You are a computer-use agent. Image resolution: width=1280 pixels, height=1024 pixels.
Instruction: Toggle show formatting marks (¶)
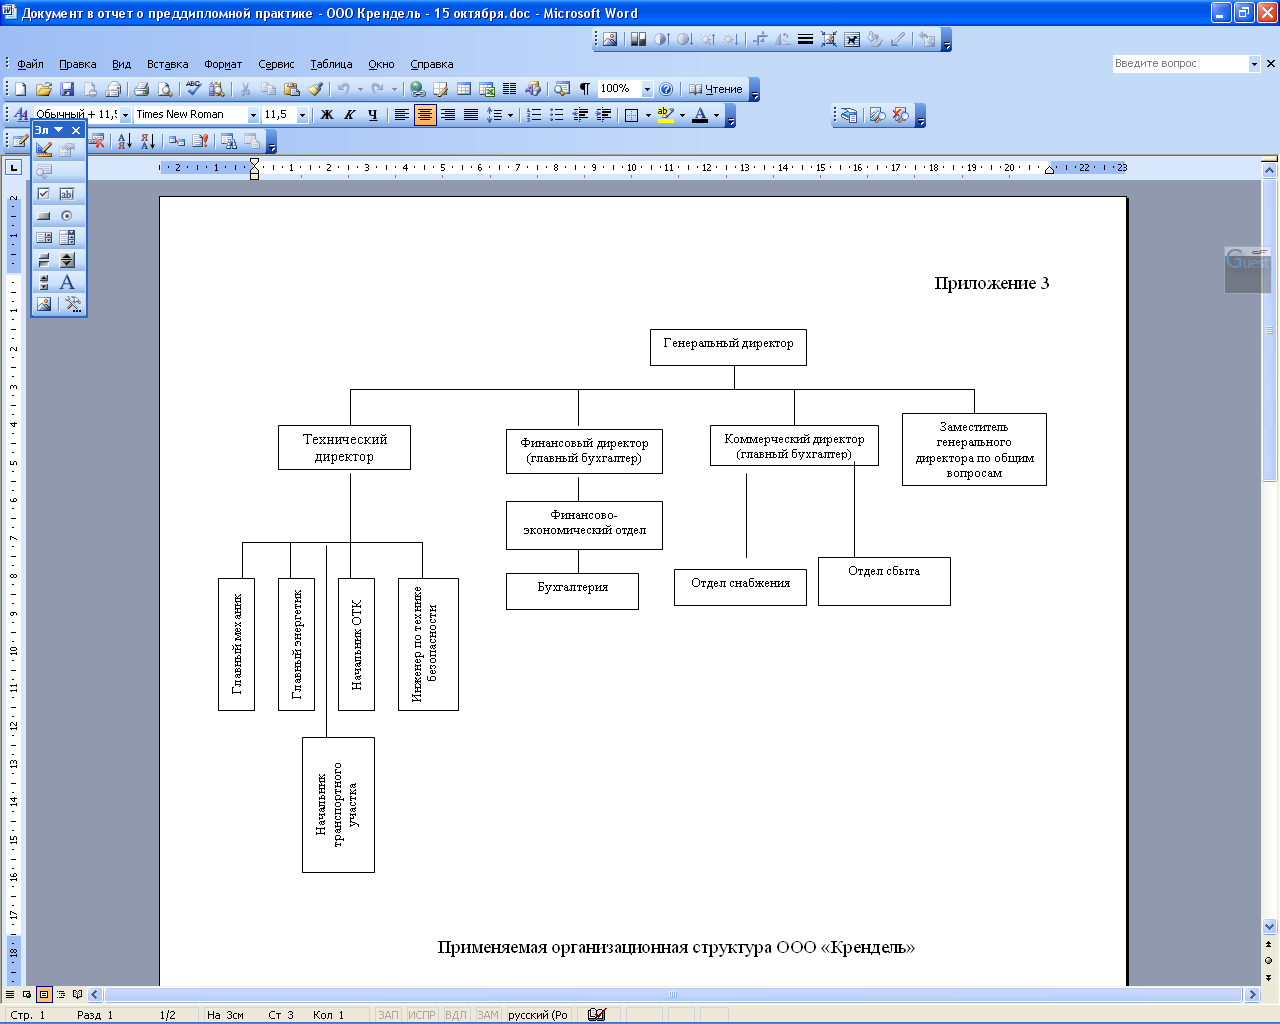point(585,89)
